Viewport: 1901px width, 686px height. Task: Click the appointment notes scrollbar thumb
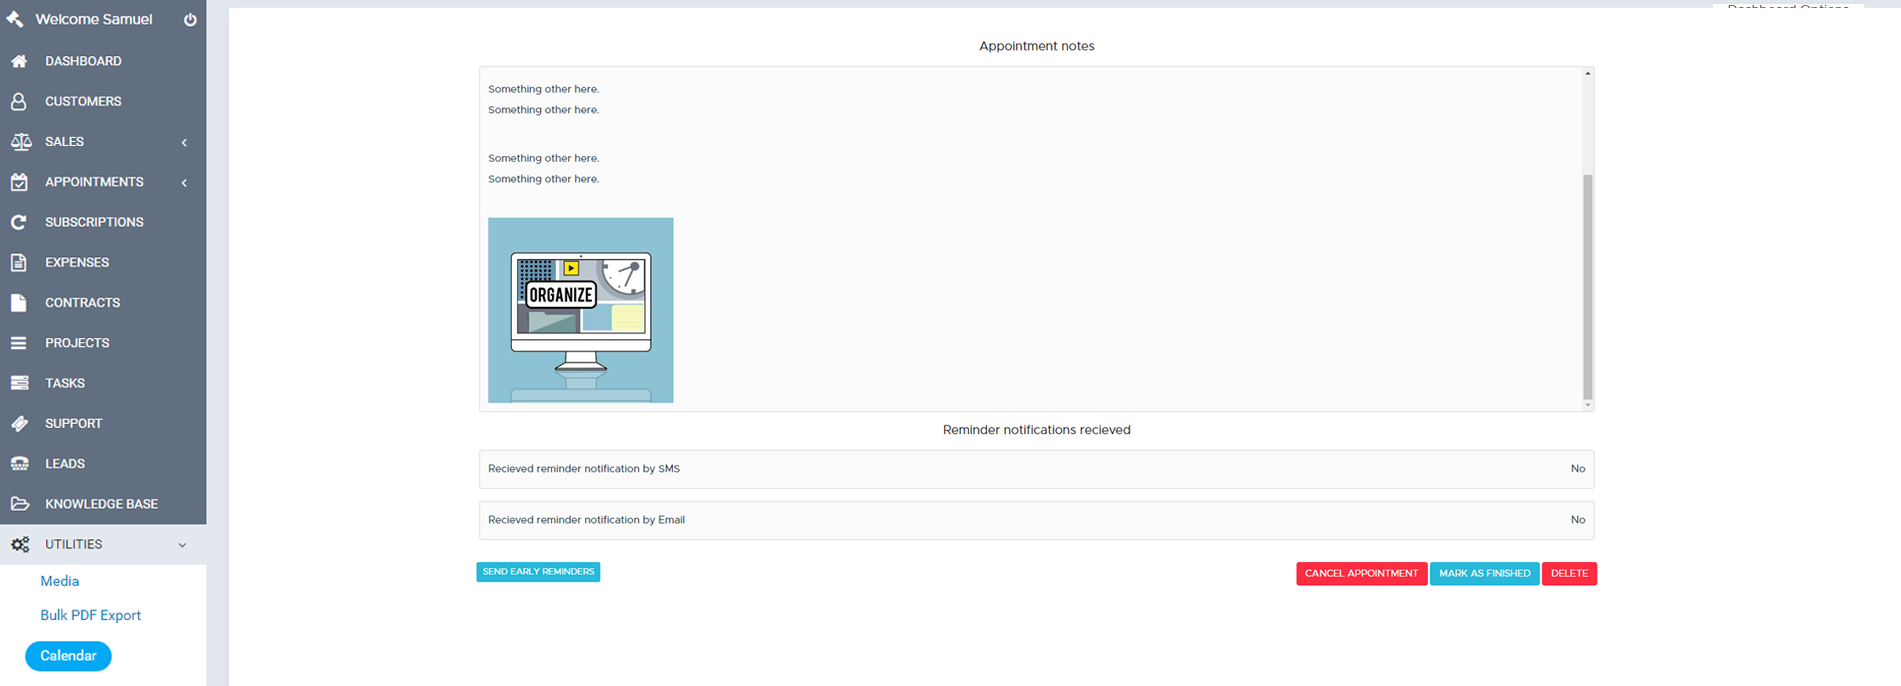pos(1587,286)
